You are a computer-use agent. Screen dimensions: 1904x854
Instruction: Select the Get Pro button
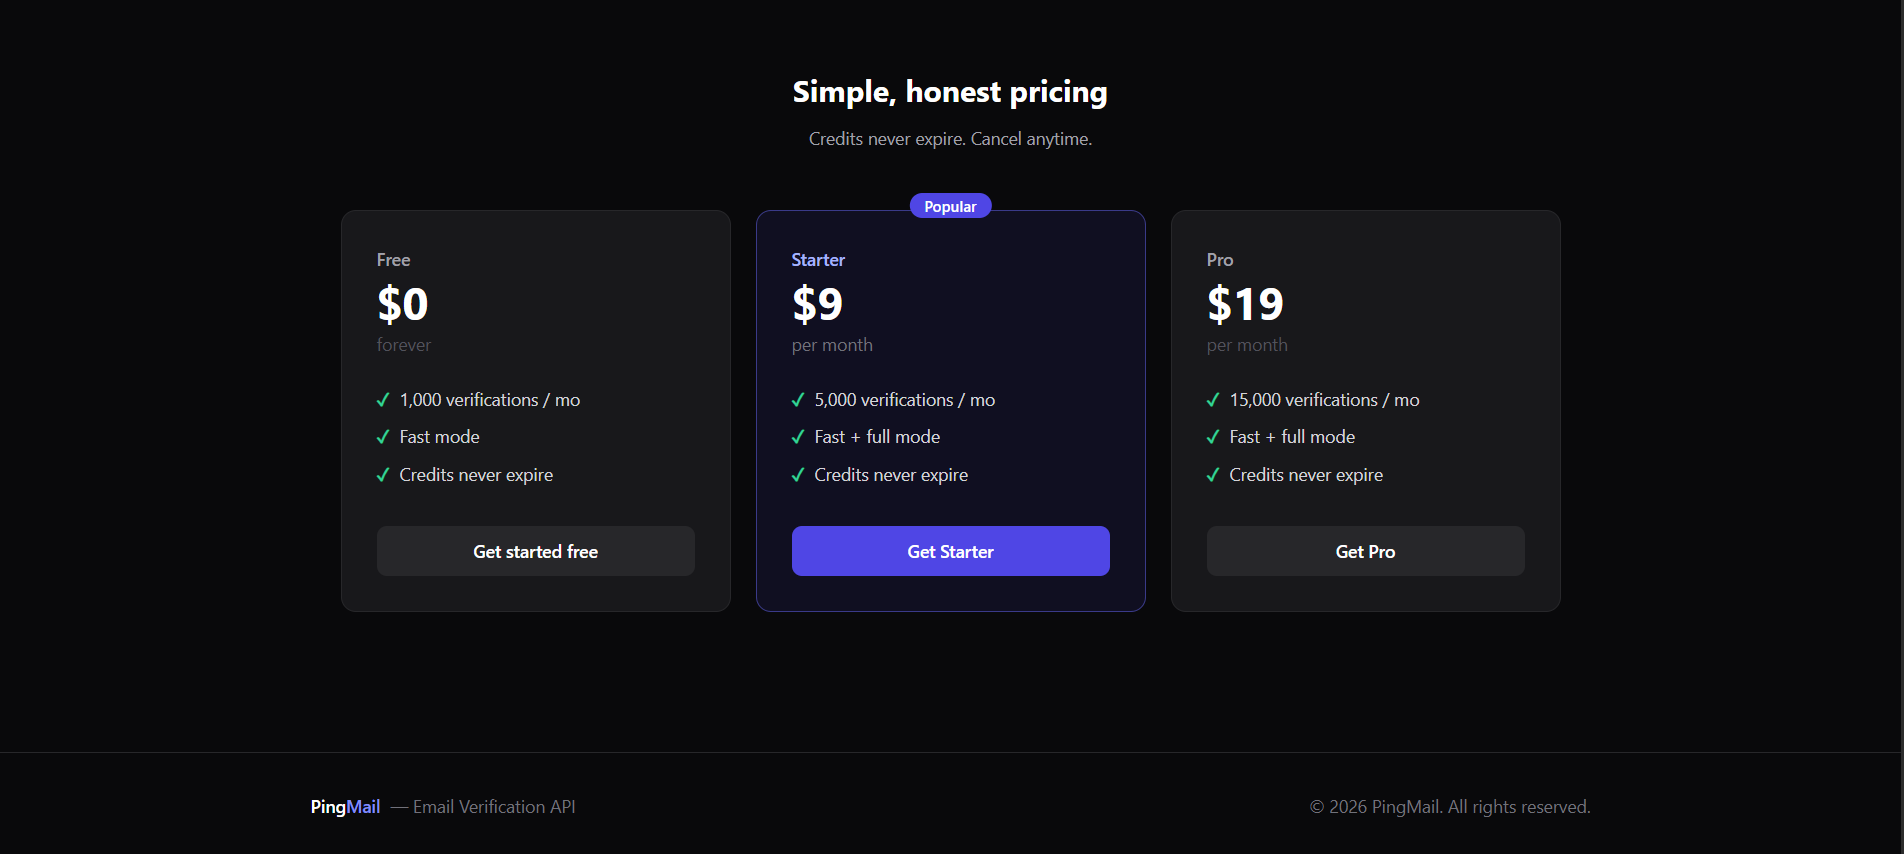click(1365, 551)
